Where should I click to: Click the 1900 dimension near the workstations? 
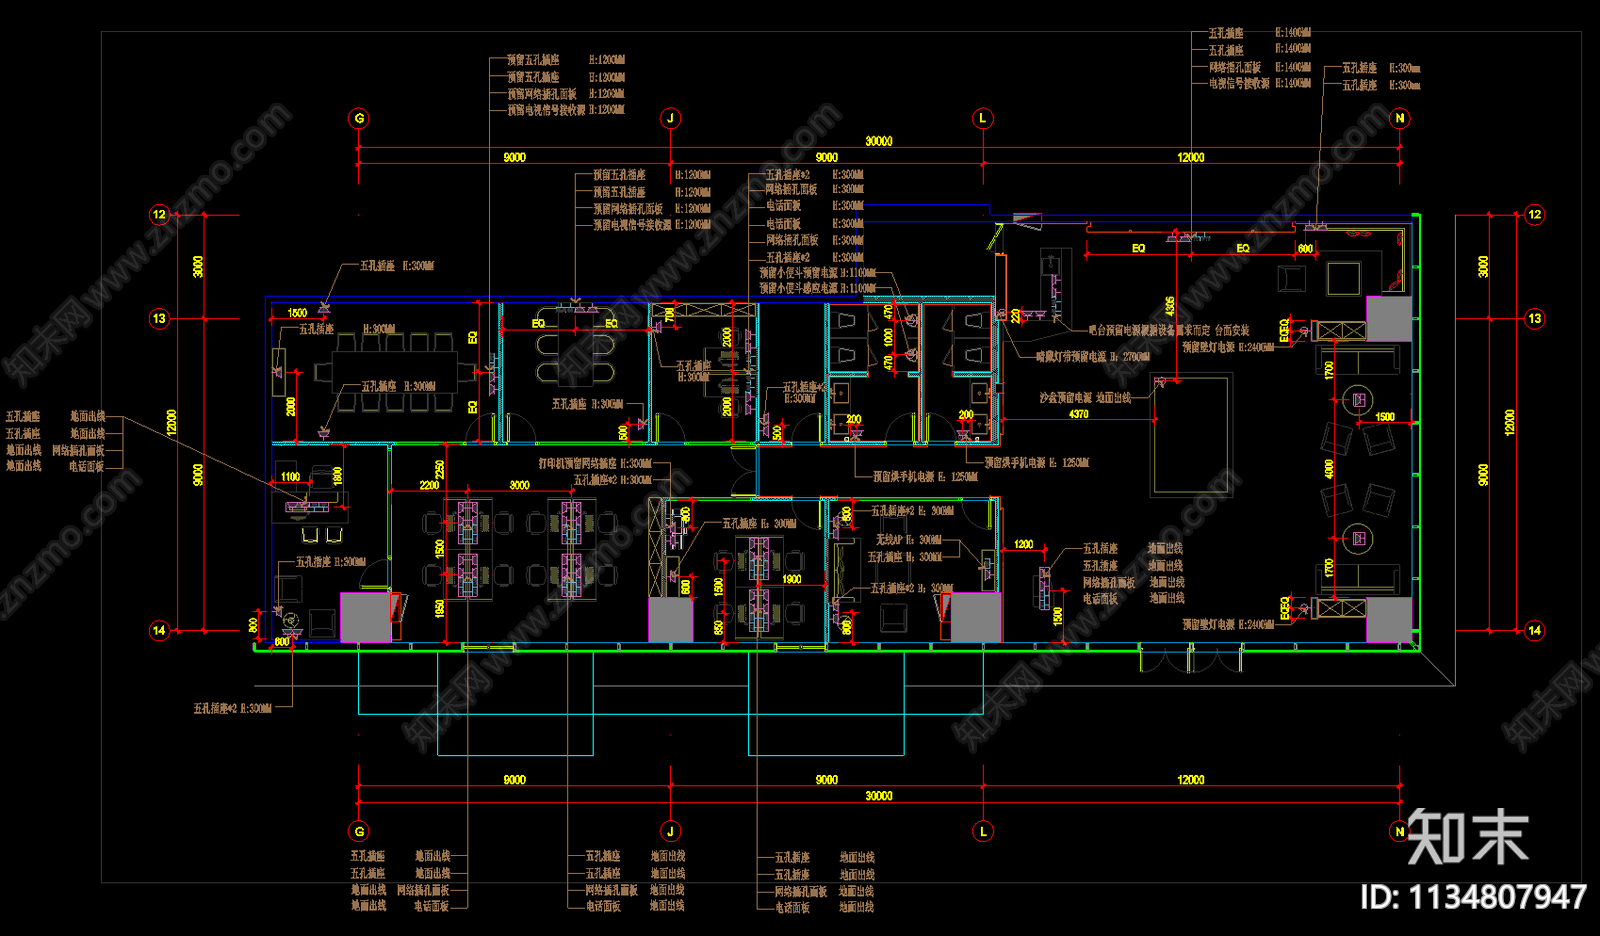coord(791,579)
